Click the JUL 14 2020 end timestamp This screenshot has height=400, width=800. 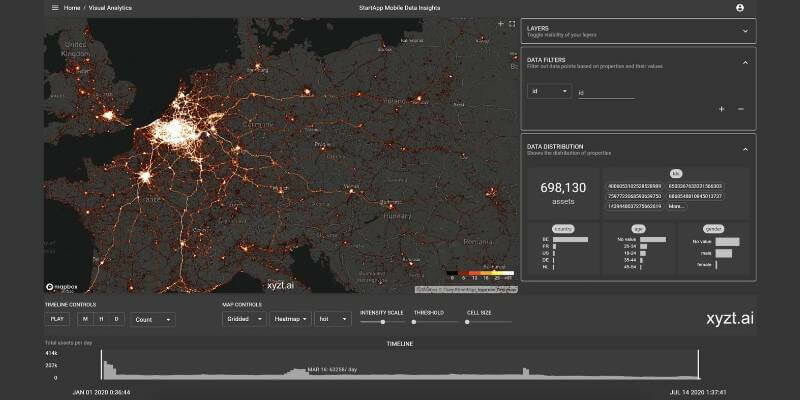697,392
